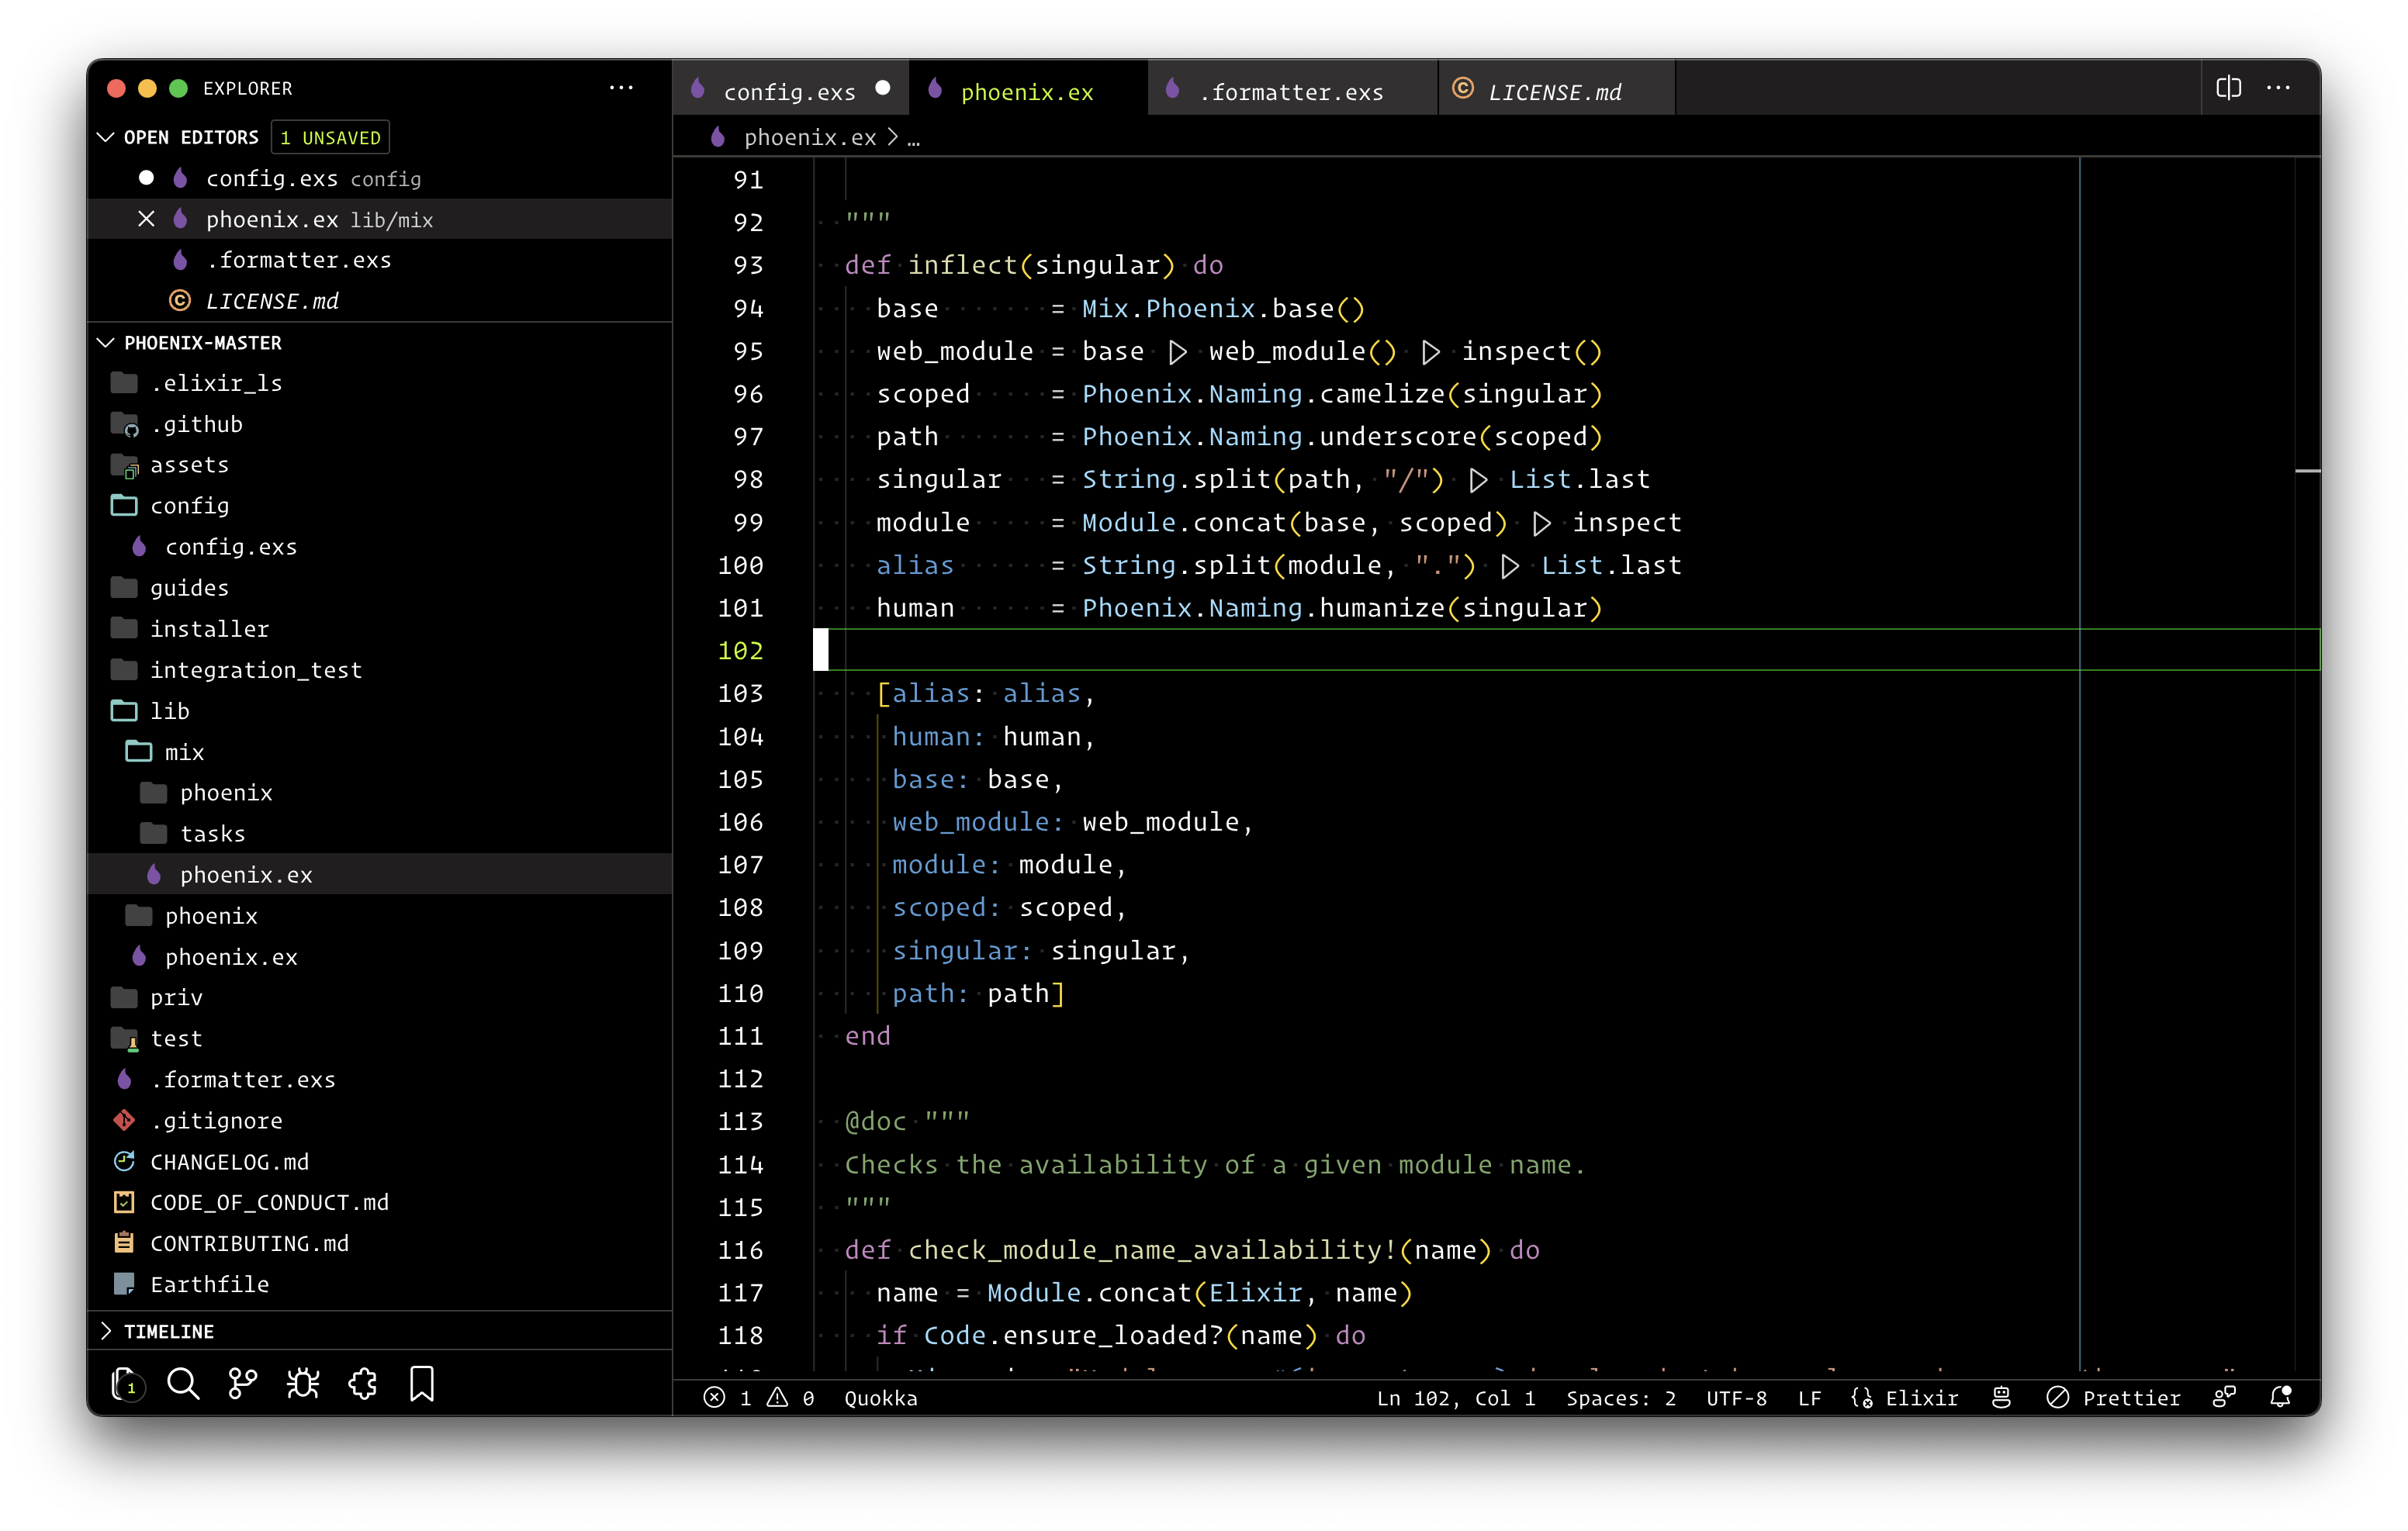Click the minimap slider on the editor's right edge
The image size is (2408, 1531).
pyautogui.click(x=2307, y=470)
